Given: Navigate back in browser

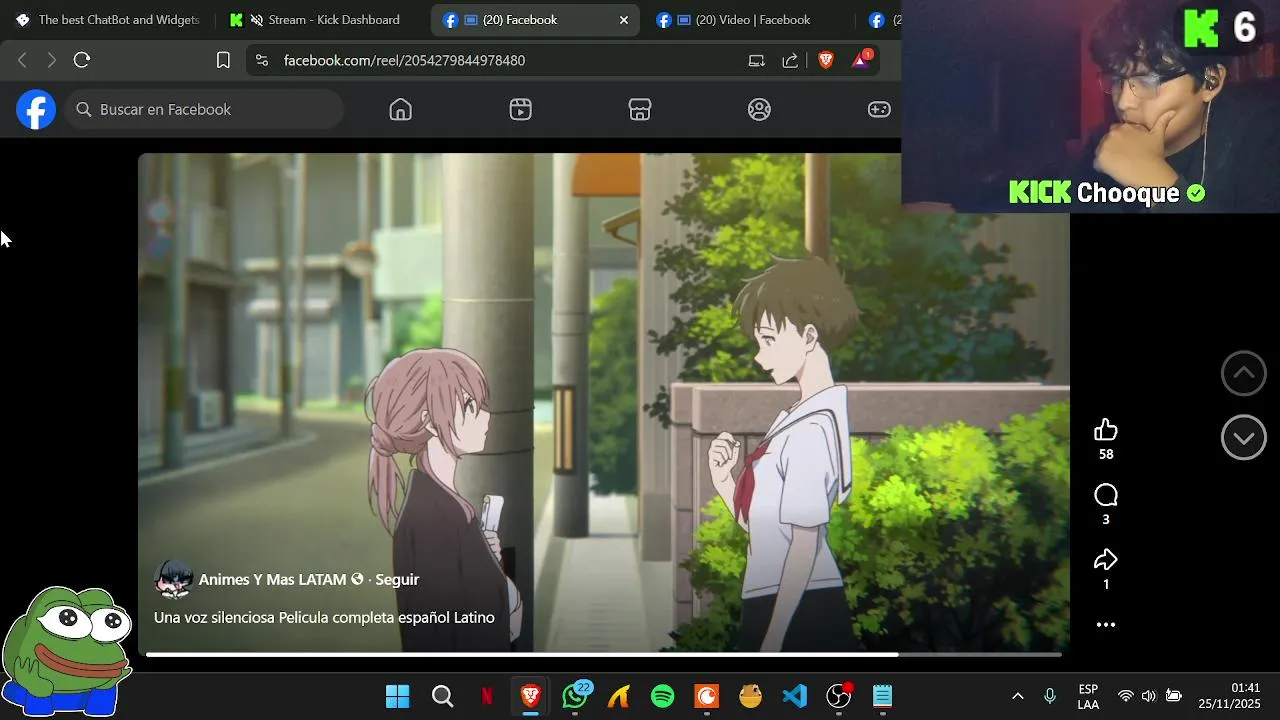Looking at the screenshot, I should pyautogui.click(x=22, y=60).
